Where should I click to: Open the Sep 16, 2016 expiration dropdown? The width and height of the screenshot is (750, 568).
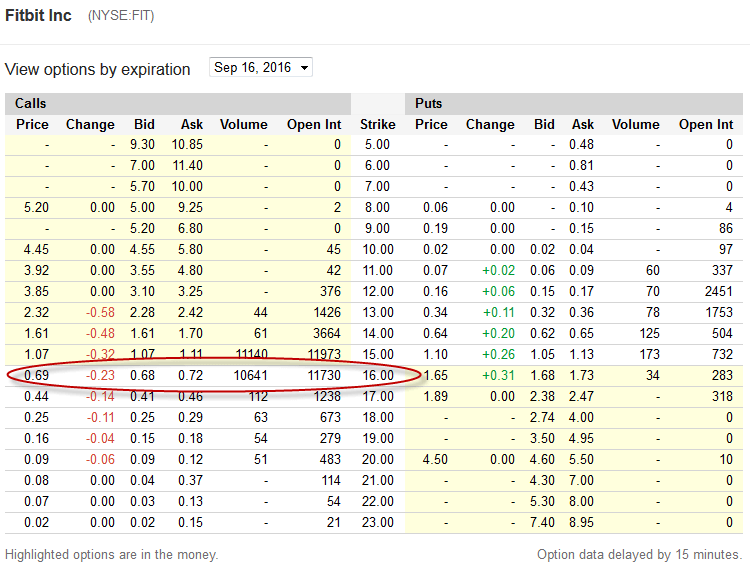[261, 67]
